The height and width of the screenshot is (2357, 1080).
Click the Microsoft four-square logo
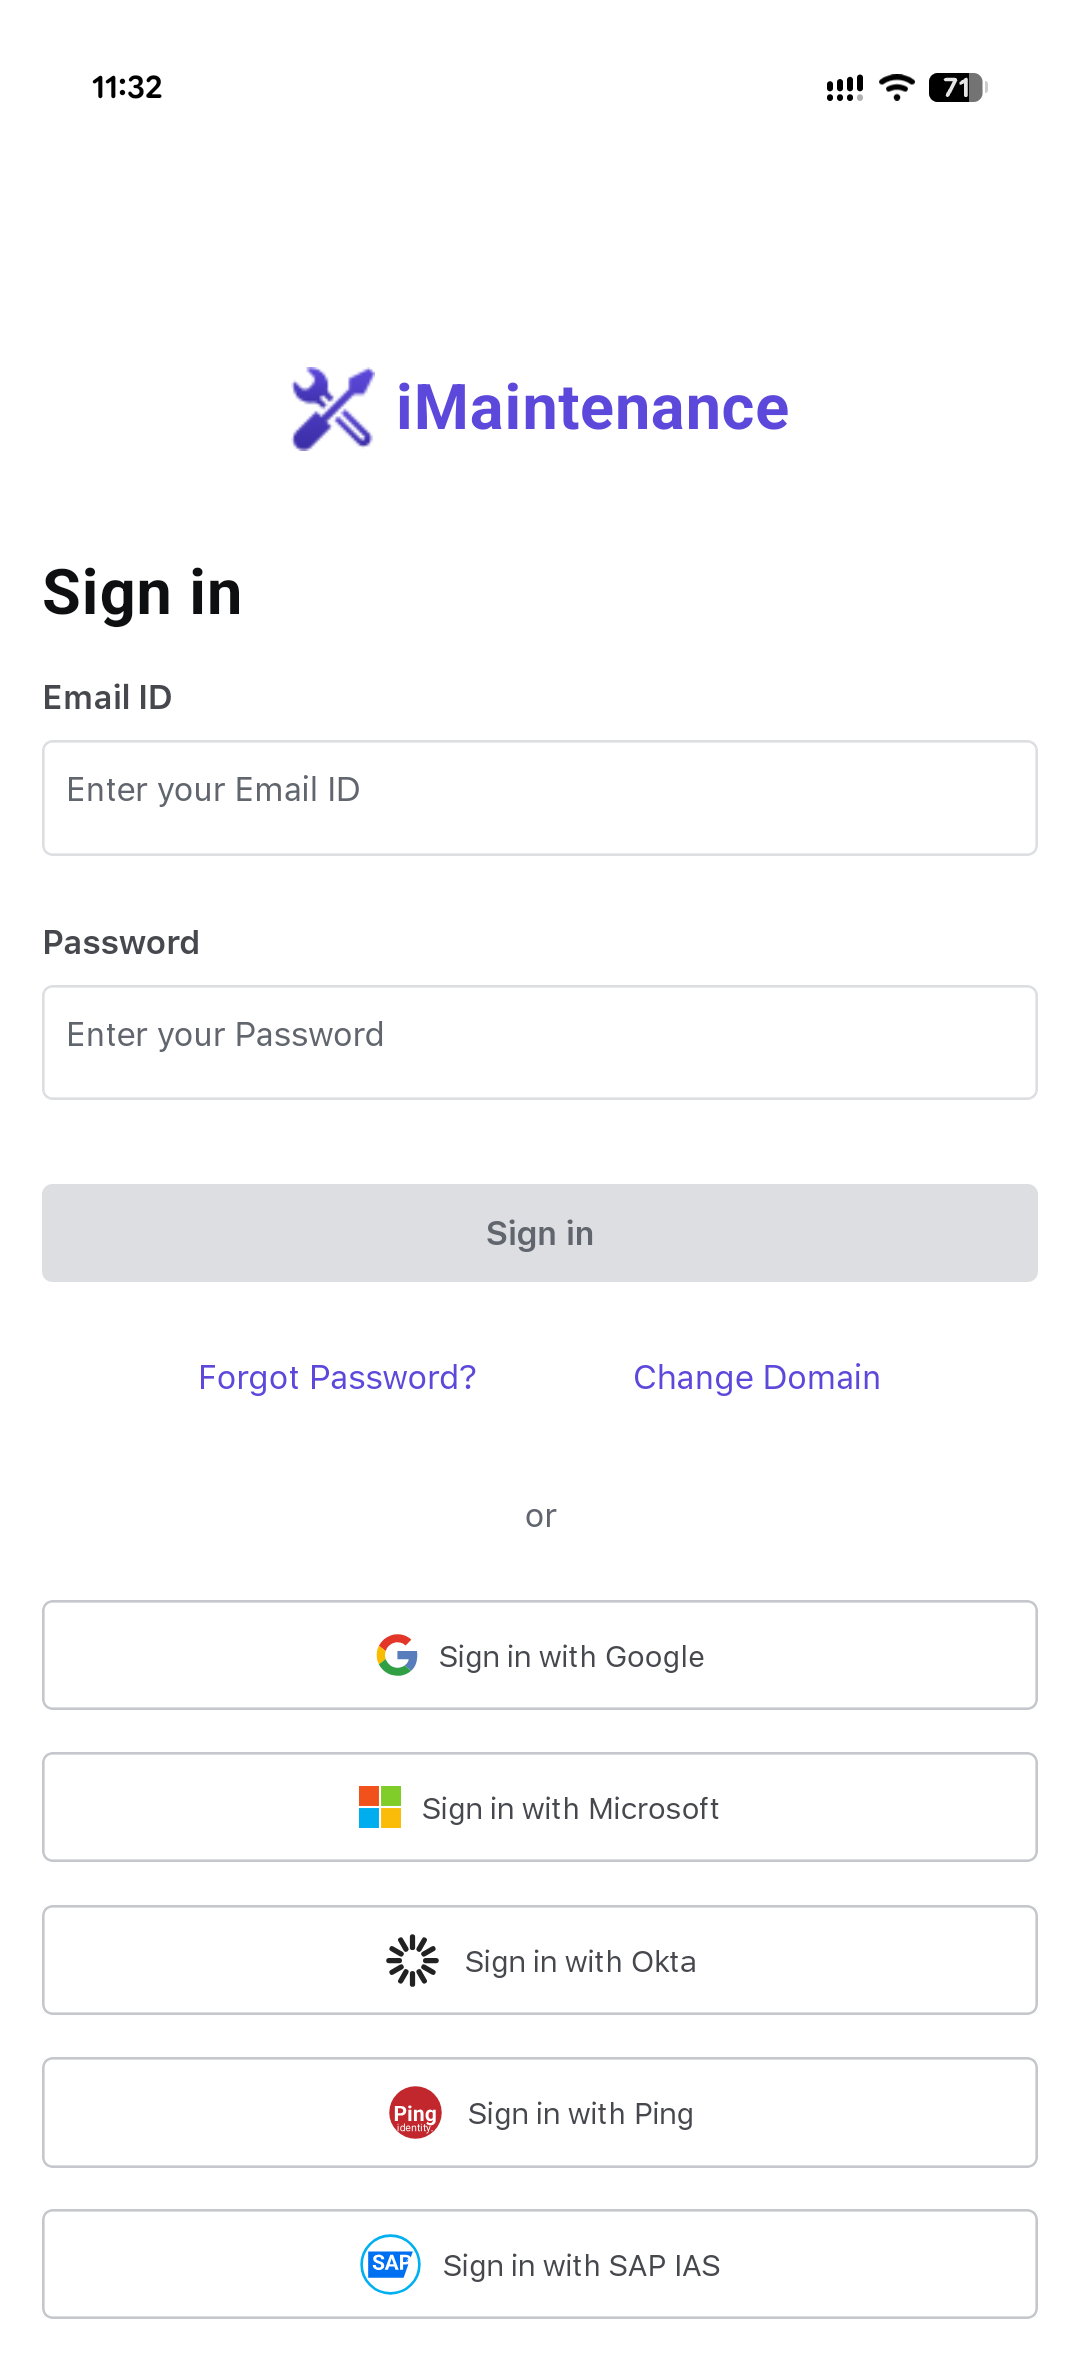[380, 1807]
